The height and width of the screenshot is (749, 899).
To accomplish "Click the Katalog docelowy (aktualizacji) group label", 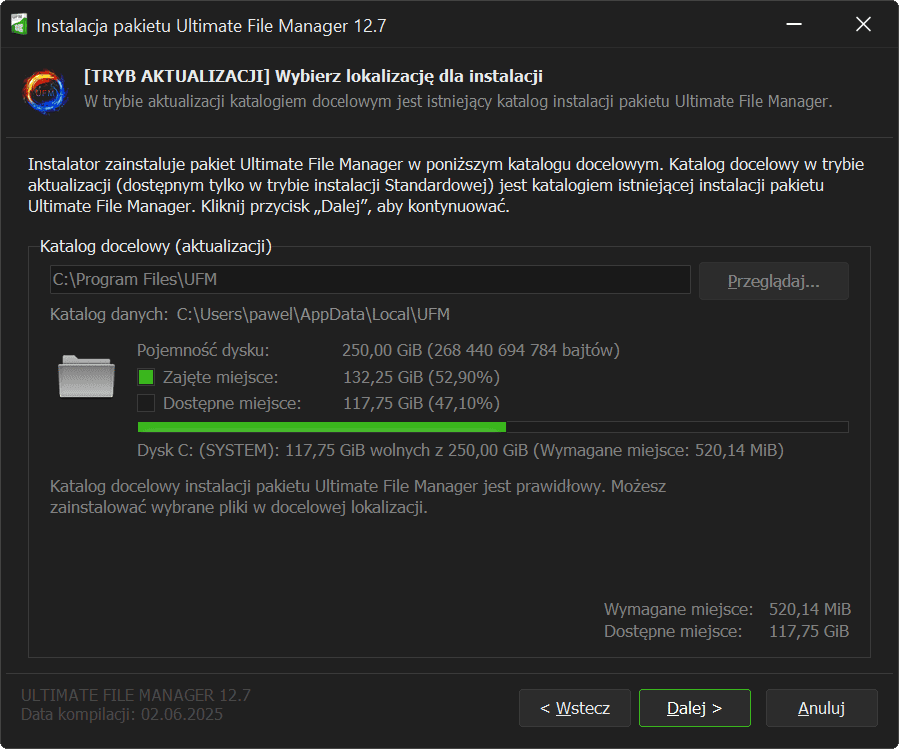I will point(155,246).
